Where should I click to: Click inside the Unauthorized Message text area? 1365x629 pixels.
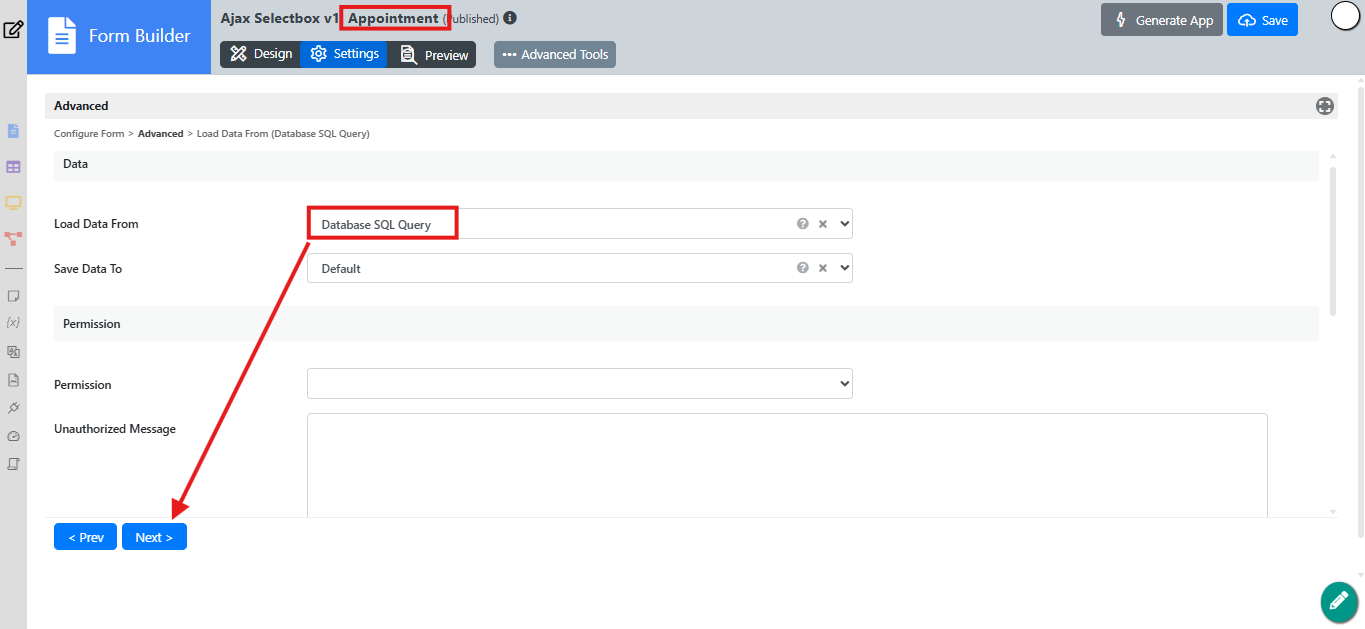click(787, 465)
